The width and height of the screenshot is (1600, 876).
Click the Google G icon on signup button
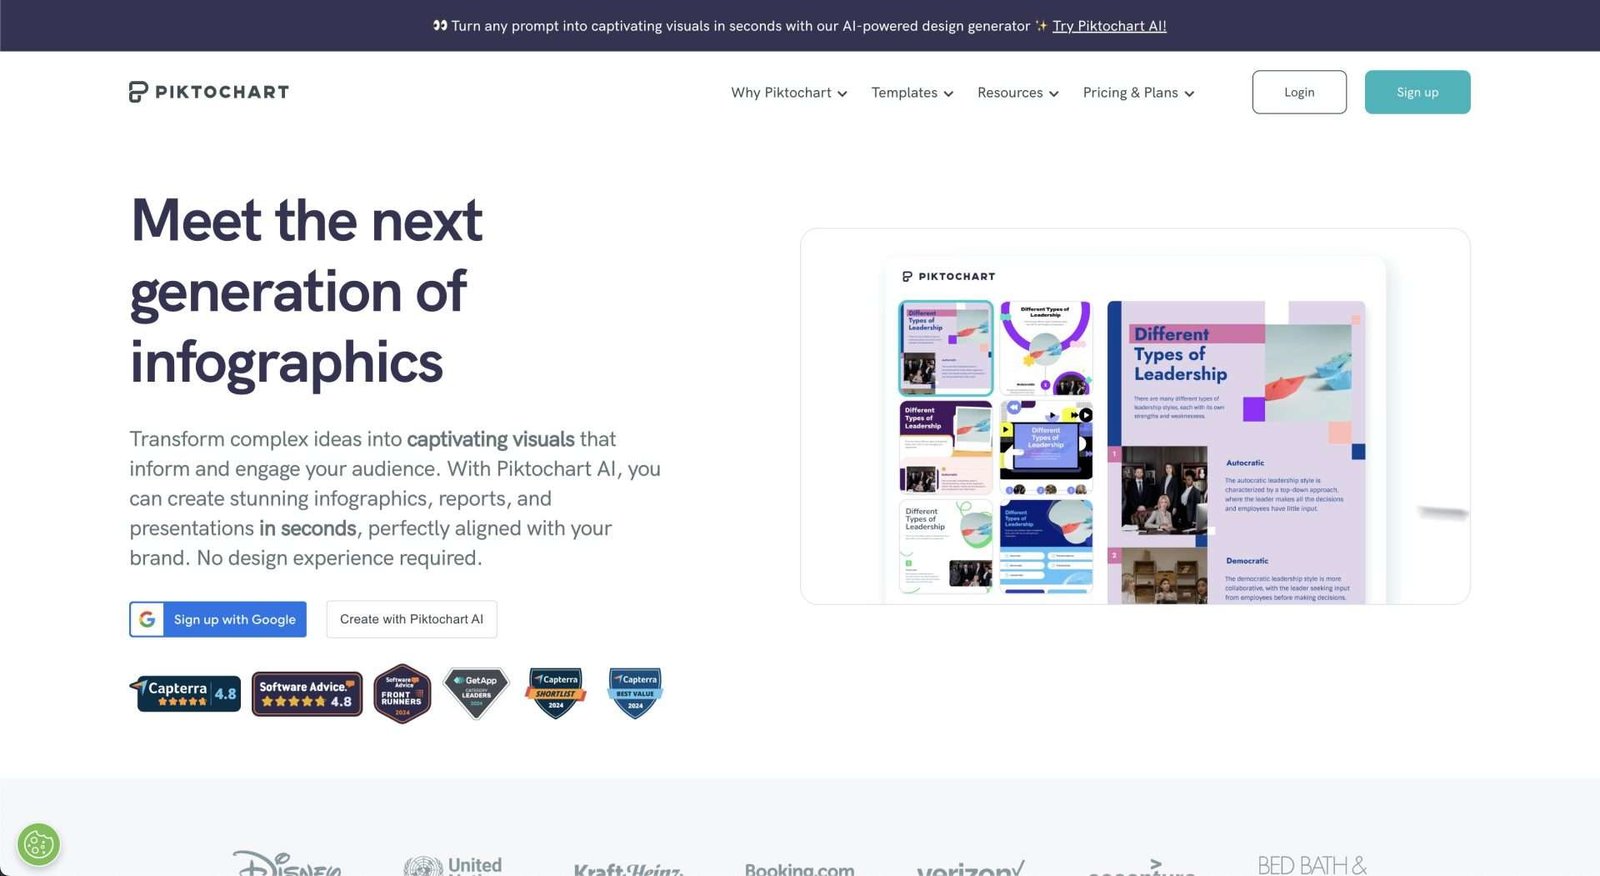pos(147,619)
